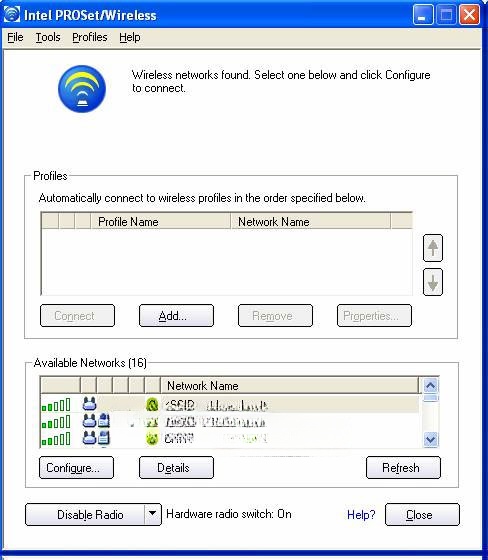
Task: Move selected profile down with arrow button
Action: (433, 282)
